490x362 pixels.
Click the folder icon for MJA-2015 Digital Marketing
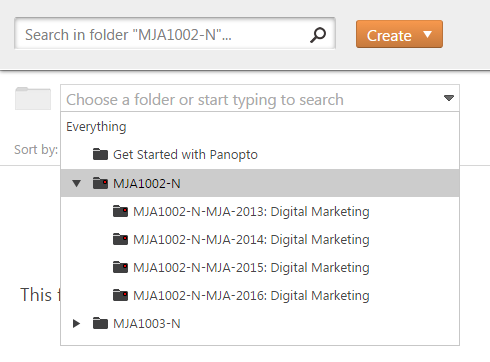120,267
